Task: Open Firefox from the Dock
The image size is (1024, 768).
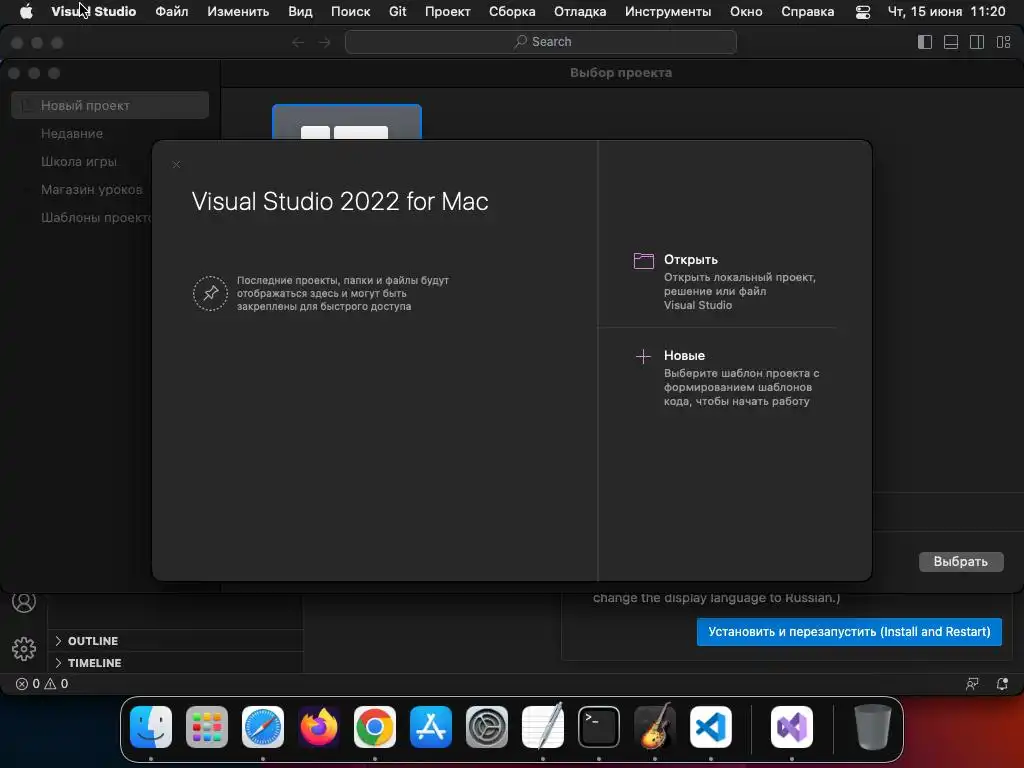Action: (x=319, y=727)
